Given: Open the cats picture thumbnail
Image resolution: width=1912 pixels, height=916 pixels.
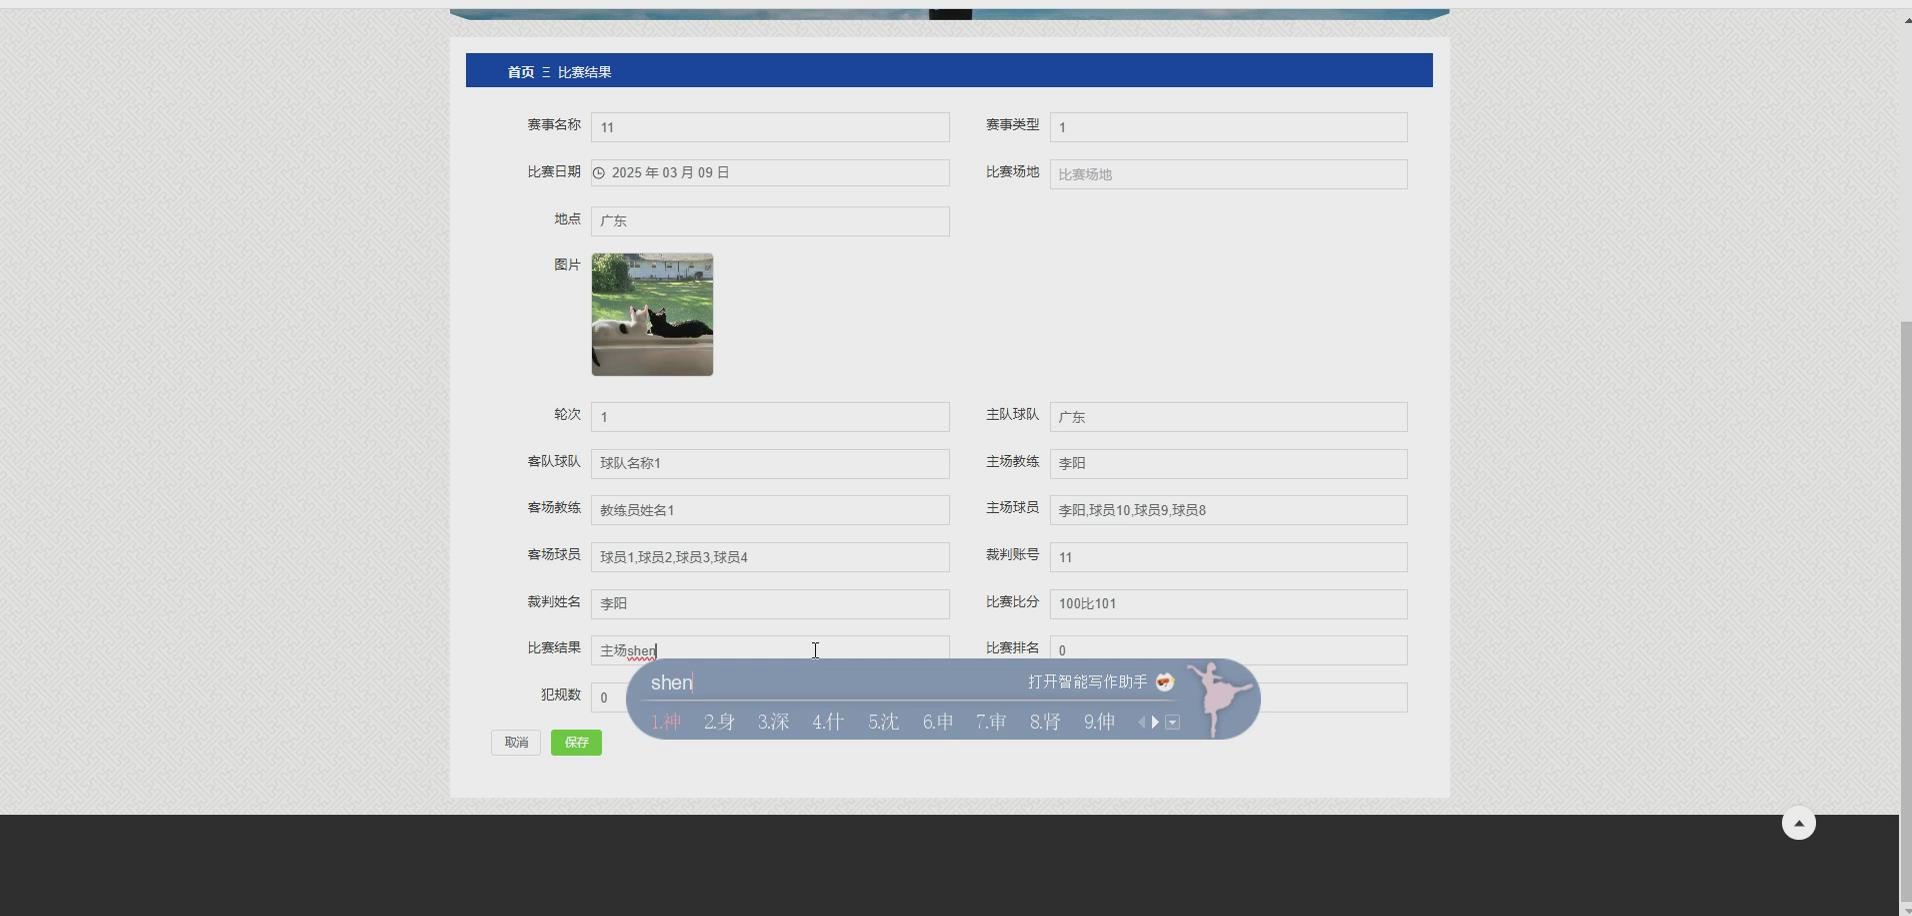Looking at the screenshot, I should 652,314.
